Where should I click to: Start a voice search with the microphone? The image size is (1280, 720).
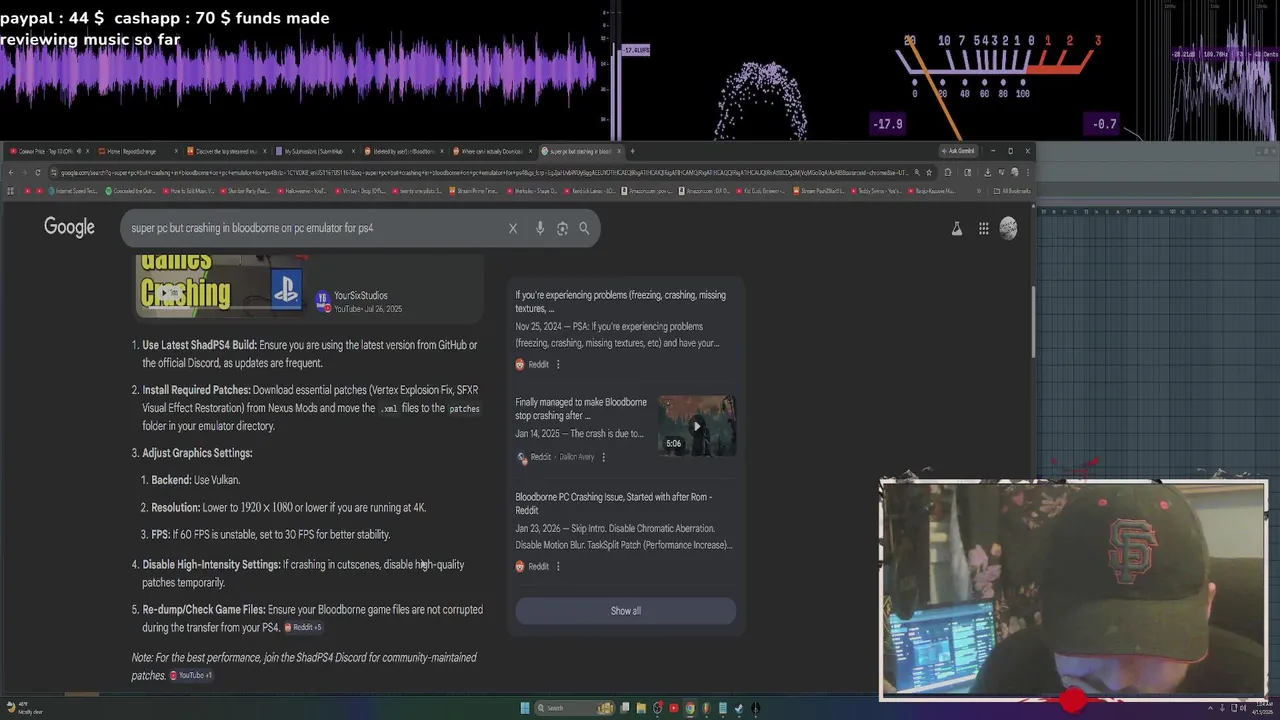click(x=540, y=228)
